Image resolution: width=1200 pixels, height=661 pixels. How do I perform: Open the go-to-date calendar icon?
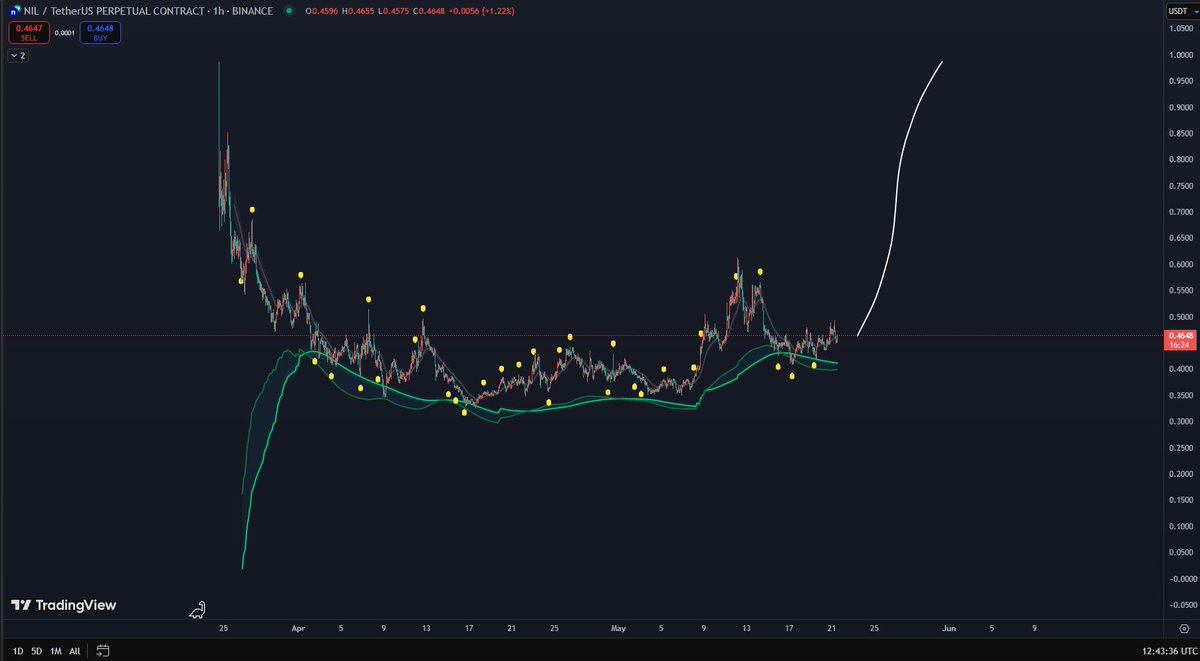(102, 651)
